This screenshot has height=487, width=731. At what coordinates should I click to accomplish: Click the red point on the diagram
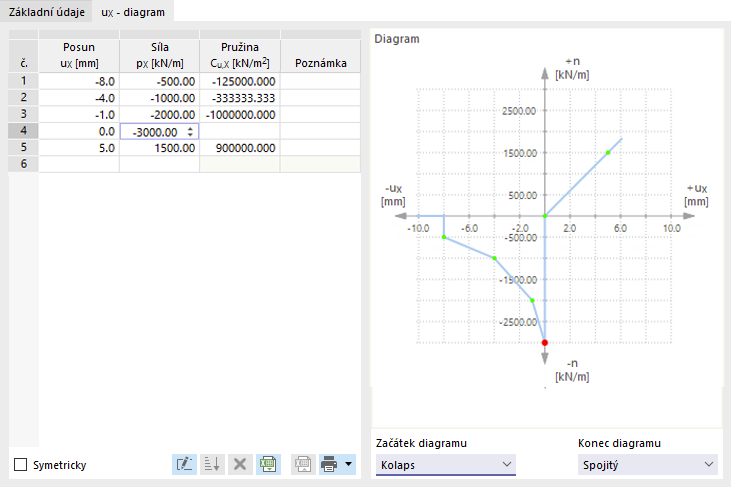click(545, 343)
